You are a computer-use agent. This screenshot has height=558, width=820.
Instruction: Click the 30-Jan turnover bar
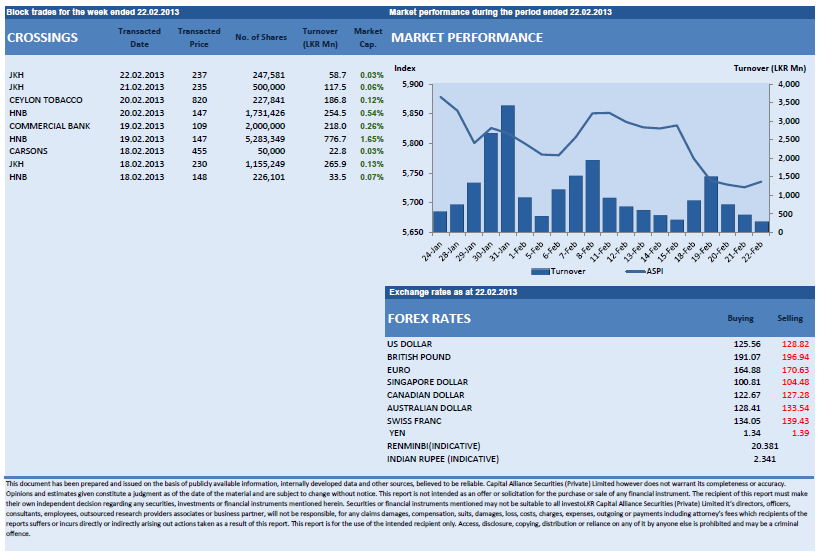(491, 183)
